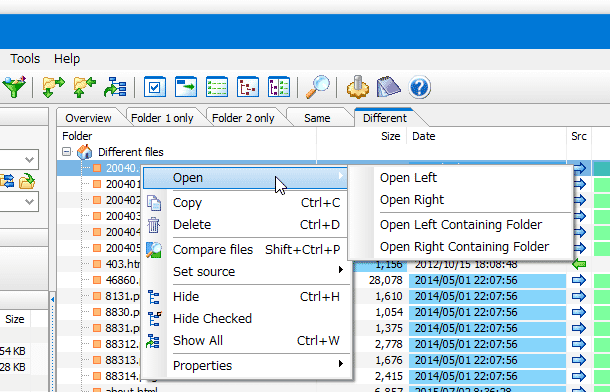Viewport: 610px width, 392px height.
Task: Switch to the Folder 2 only tab
Action: coord(243,118)
